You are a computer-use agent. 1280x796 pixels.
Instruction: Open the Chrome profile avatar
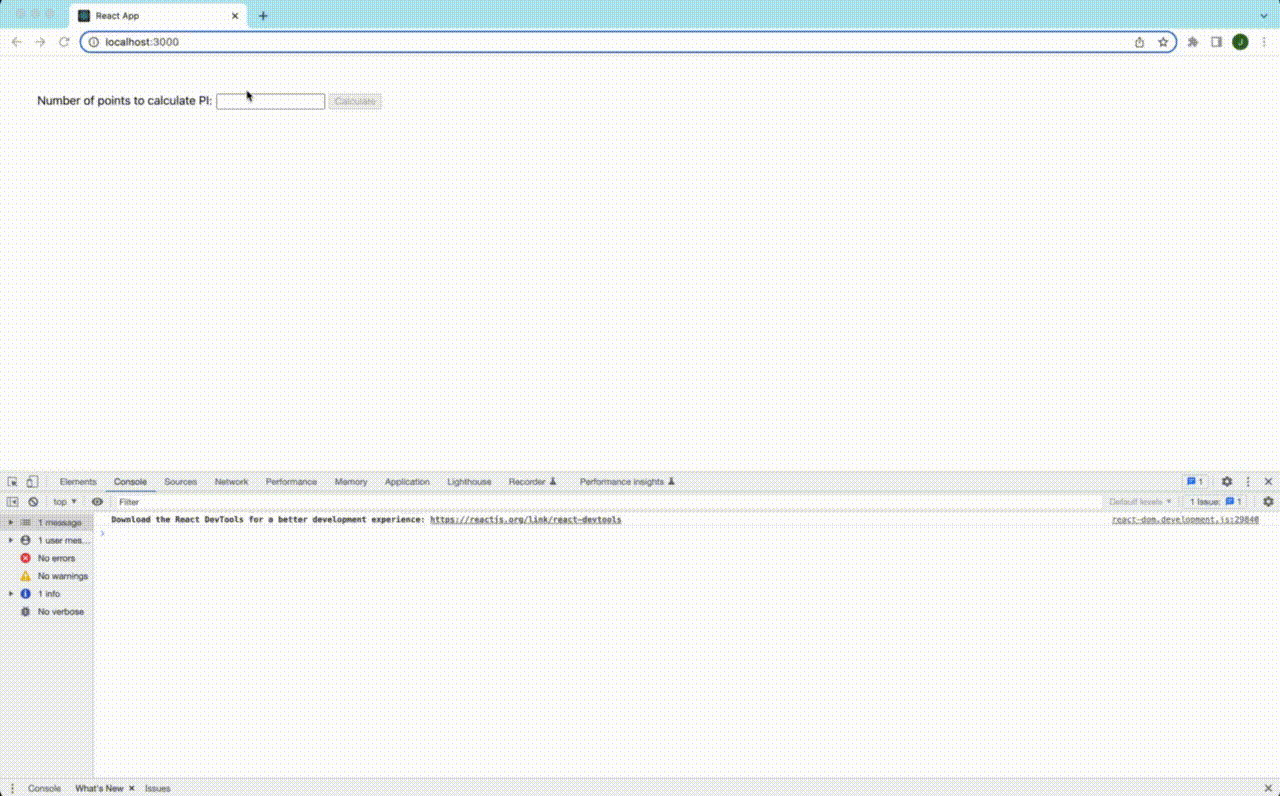pos(1240,42)
